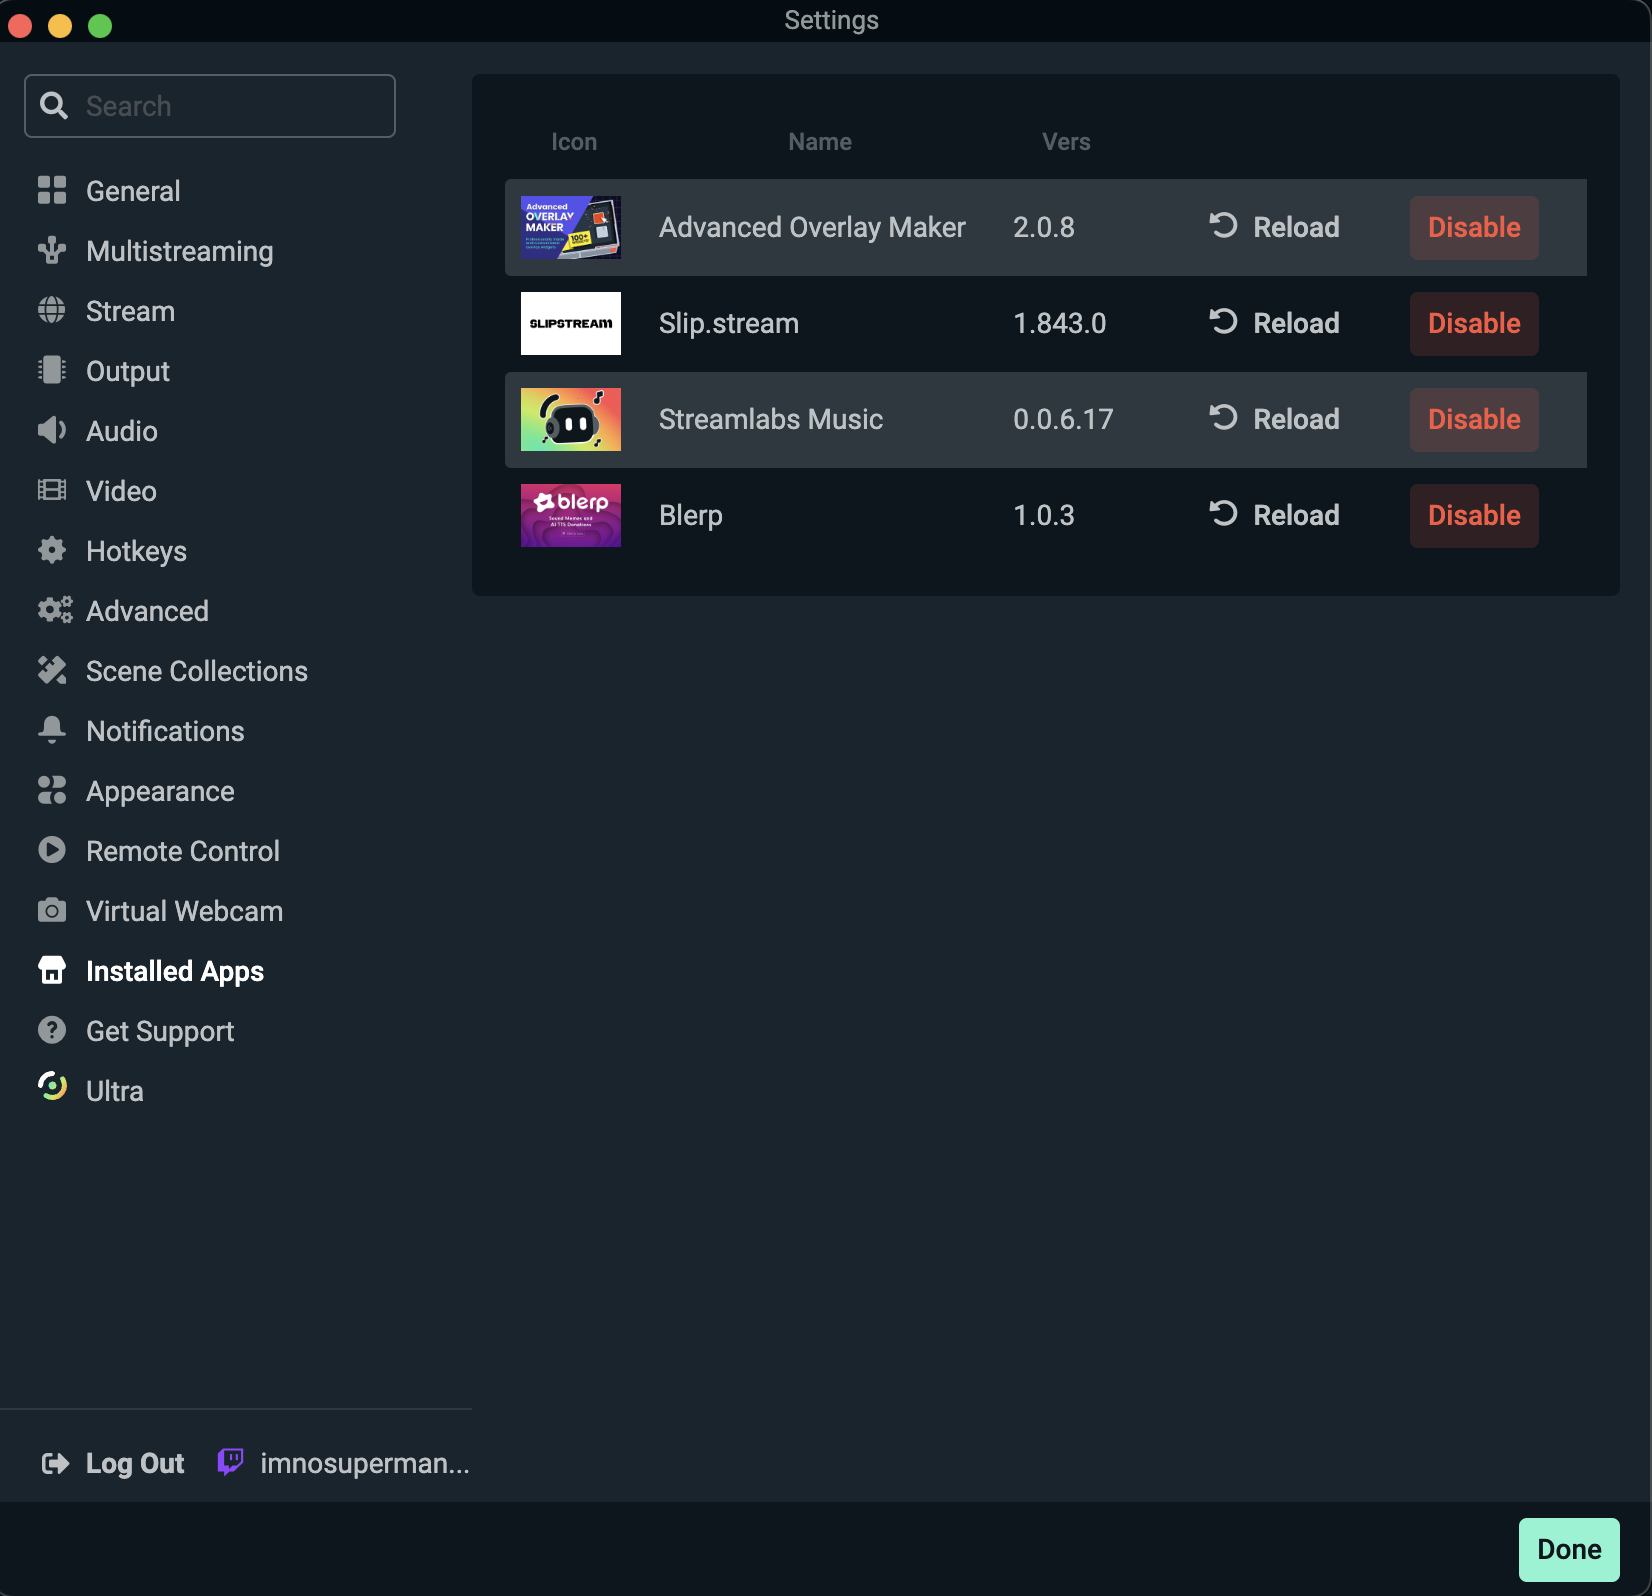Screen dimensions: 1652x1596
Task: Select the Appearance icon
Action: [x=52, y=791]
